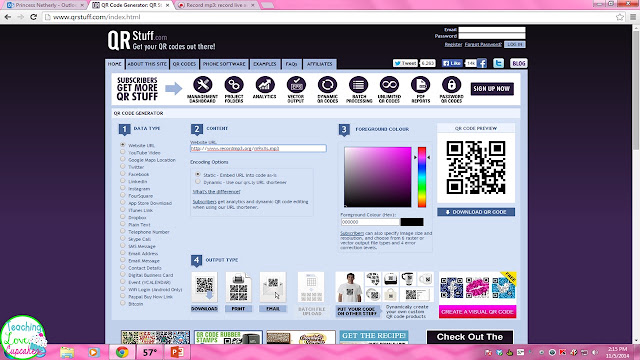
Task: Click the Blog button
Action: point(519,63)
